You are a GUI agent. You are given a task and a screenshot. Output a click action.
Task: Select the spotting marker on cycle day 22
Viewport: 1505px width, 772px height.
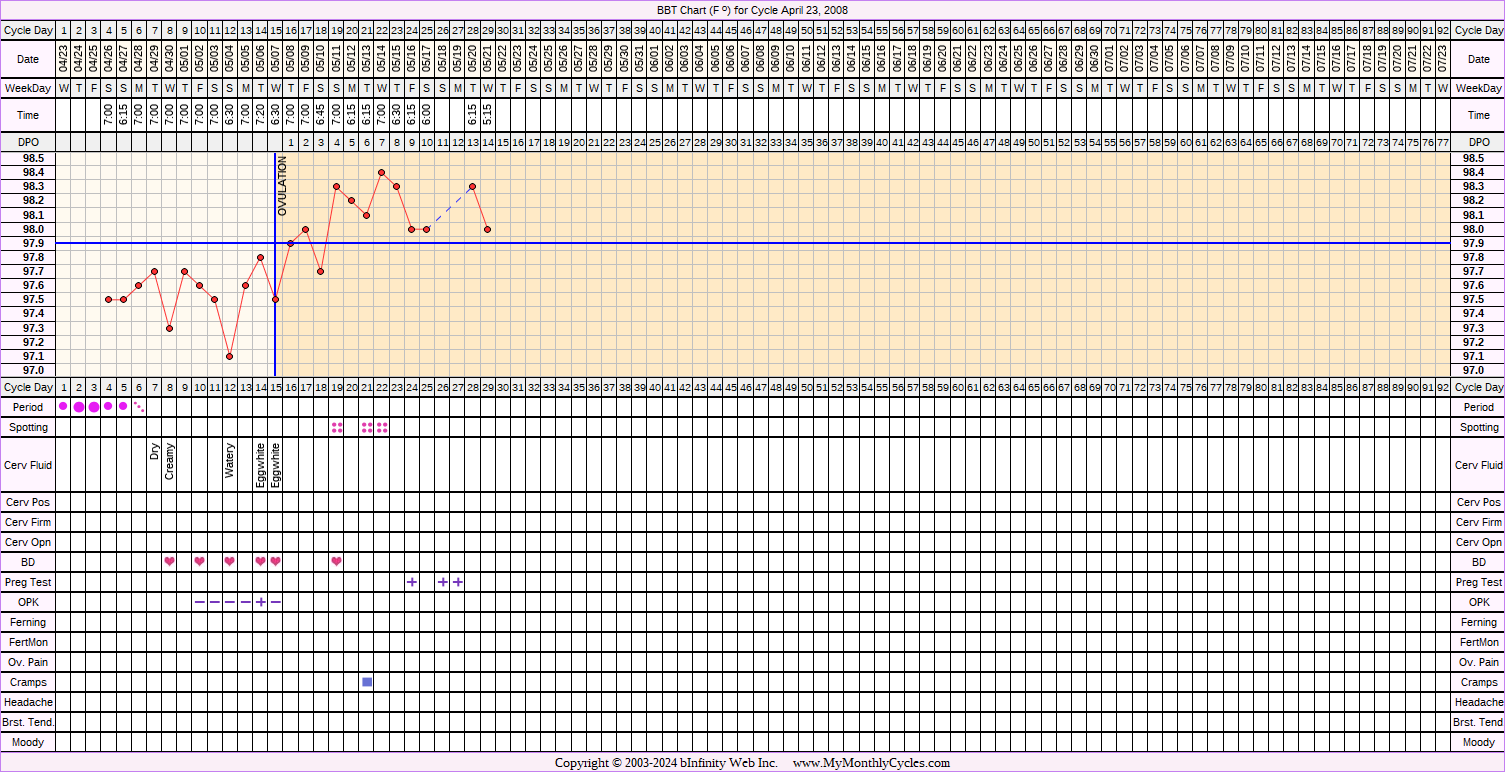[382, 427]
